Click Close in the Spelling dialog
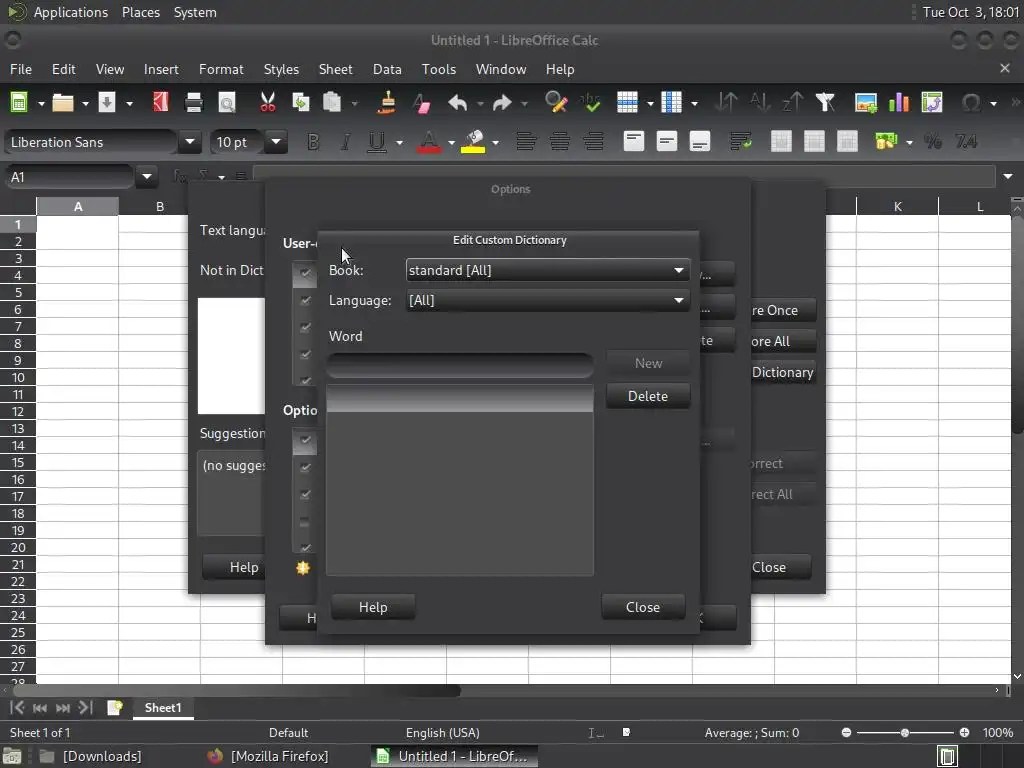Viewport: 1024px width, 768px height. coord(780,568)
